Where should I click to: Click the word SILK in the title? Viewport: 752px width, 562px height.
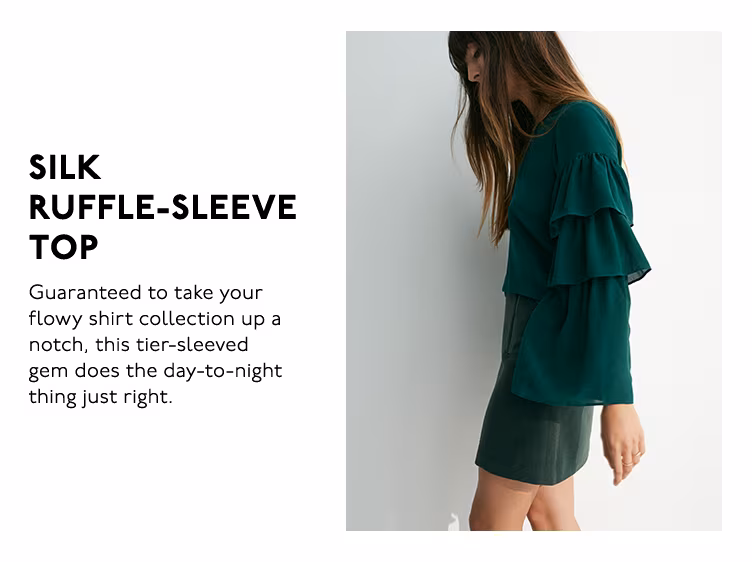[x=65, y=167]
